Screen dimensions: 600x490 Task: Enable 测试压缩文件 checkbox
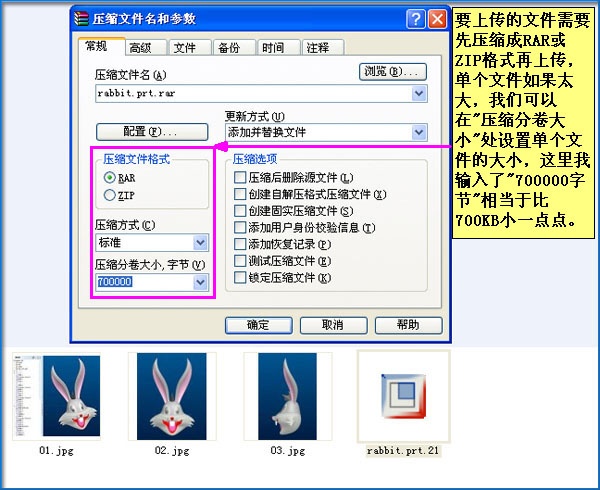click(x=240, y=261)
